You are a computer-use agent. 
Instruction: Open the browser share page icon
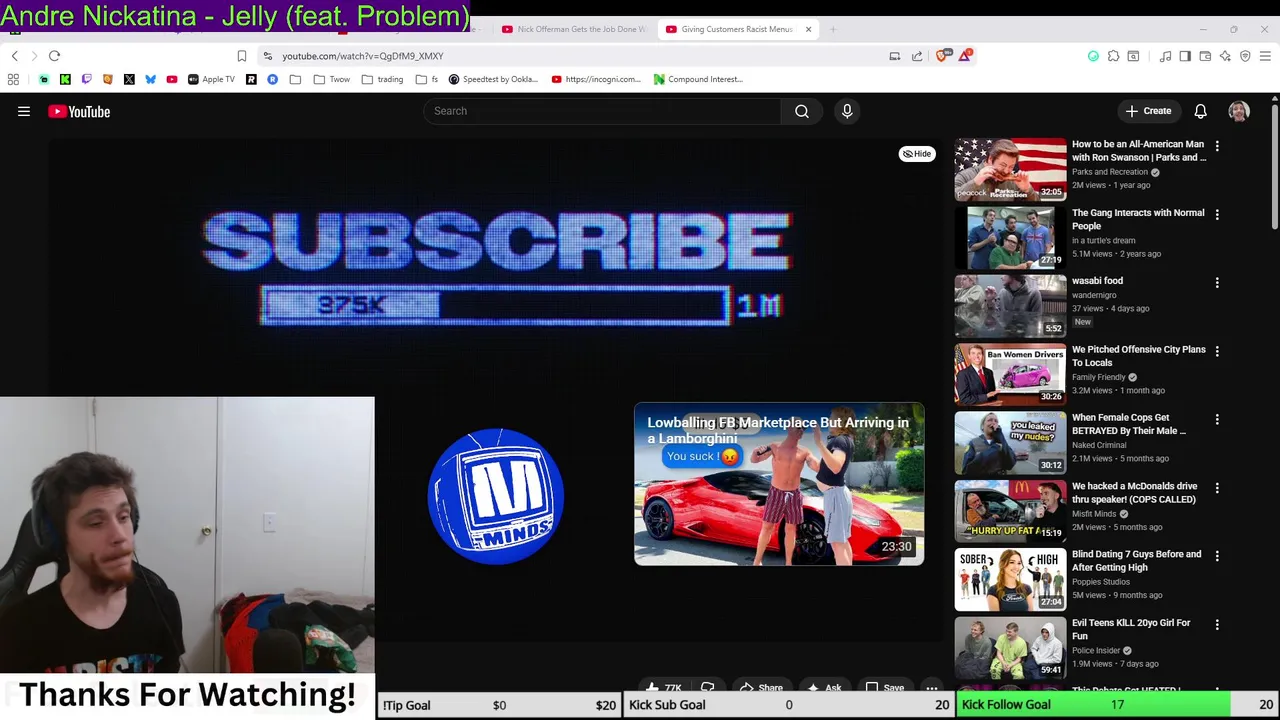pyautogui.click(x=917, y=56)
